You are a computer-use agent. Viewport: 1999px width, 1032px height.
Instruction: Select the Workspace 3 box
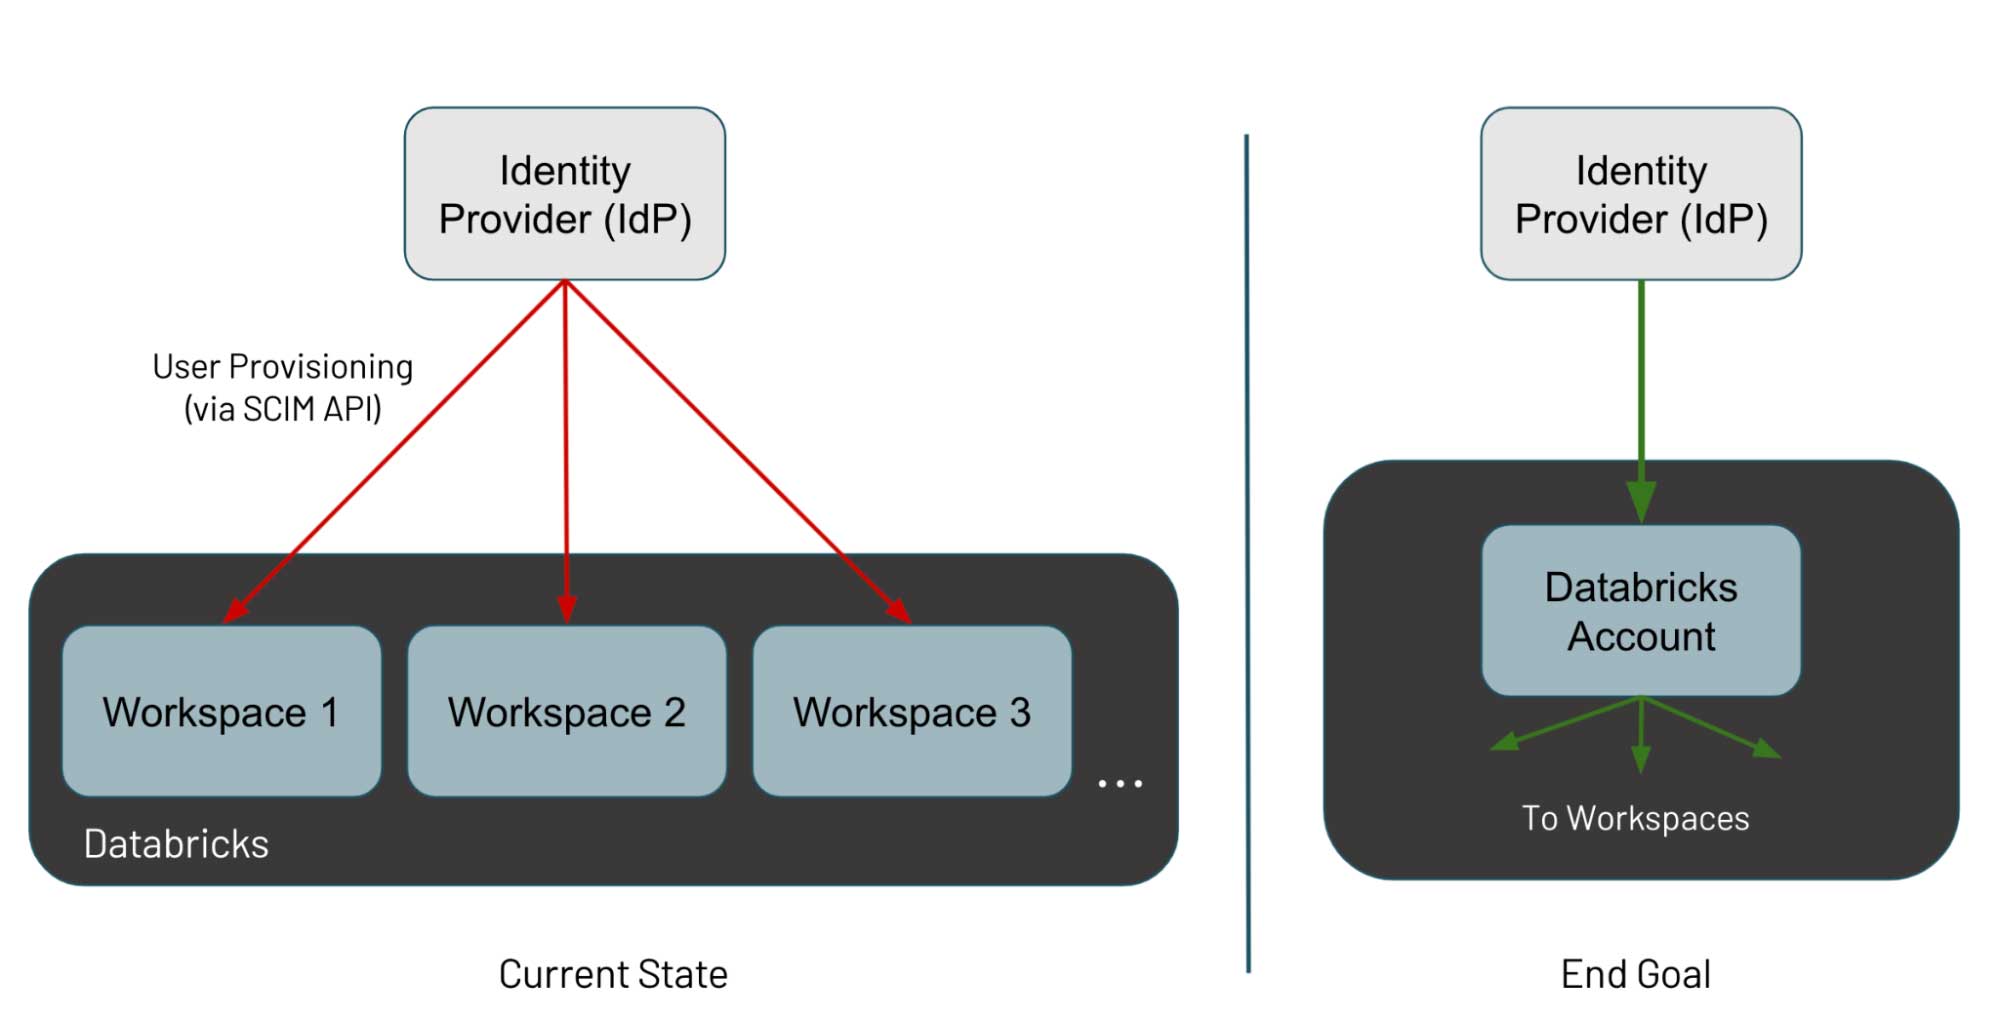click(912, 711)
